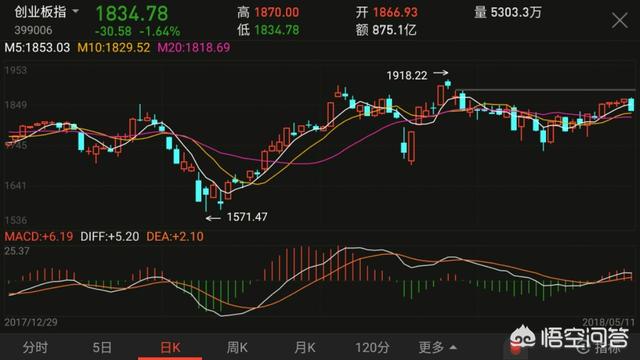Screen dimensions: 640x360
Task: Click the M10:1829.52 moving average label
Action: tap(113, 48)
